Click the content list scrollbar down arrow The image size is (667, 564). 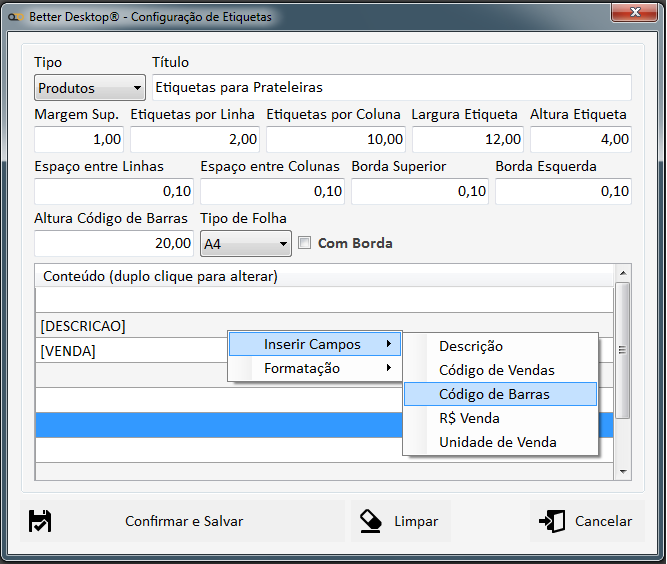[x=623, y=471]
